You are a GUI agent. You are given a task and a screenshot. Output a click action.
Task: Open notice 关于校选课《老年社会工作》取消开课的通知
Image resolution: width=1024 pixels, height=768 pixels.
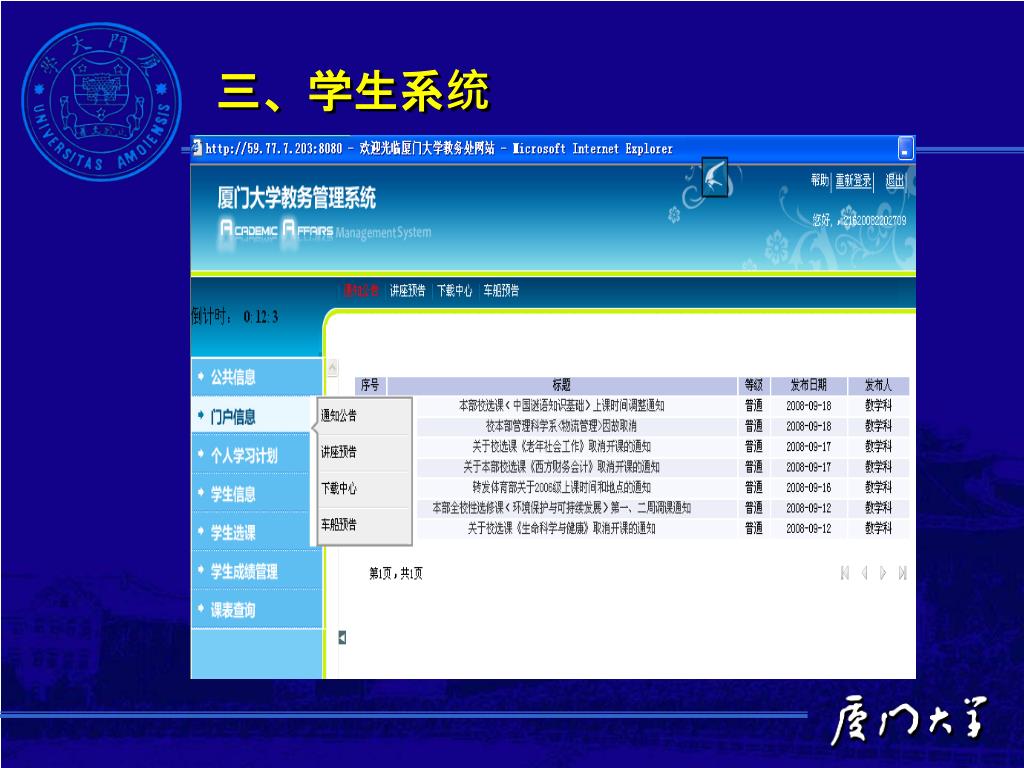(562, 447)
